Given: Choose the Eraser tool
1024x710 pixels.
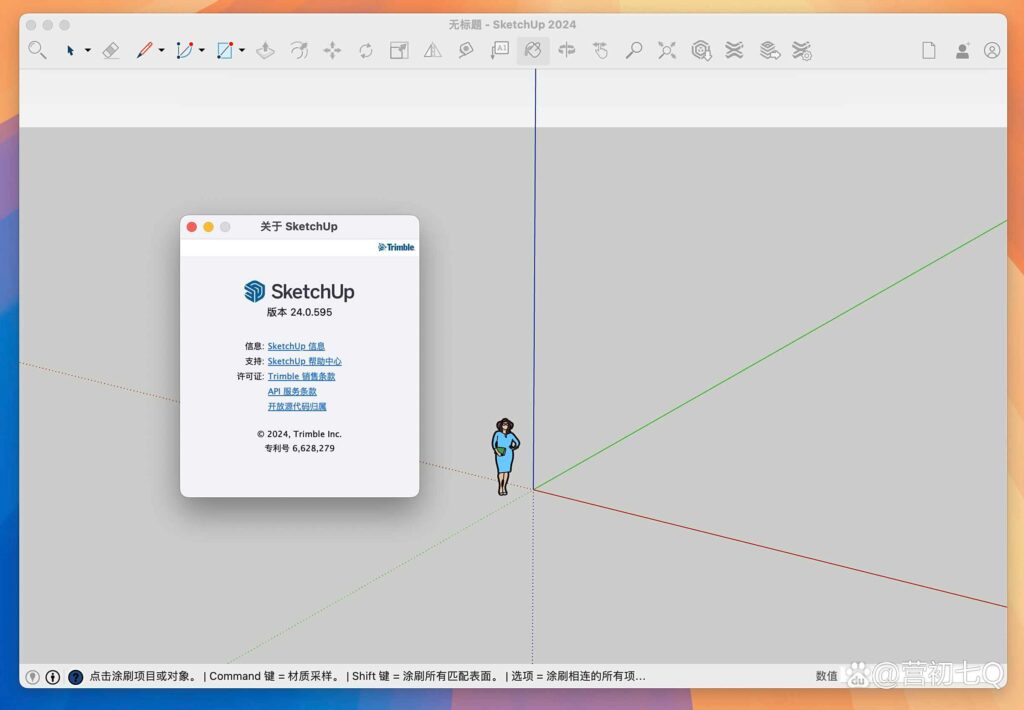Looking at the screenshot, I should point(111,50).
